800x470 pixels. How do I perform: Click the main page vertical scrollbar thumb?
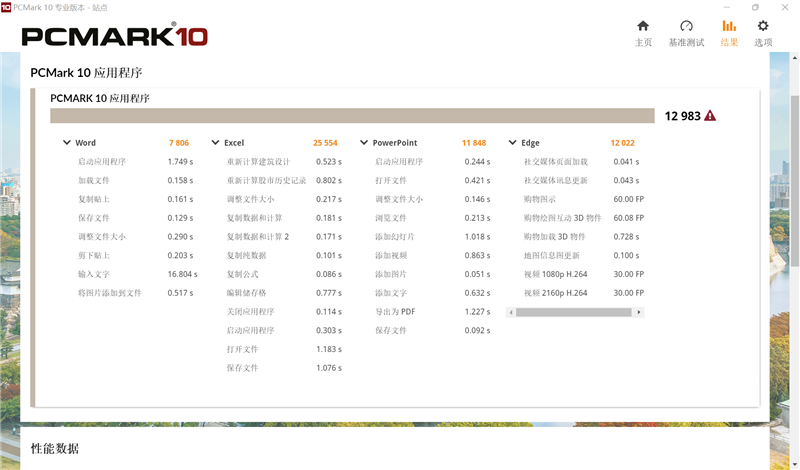[x=795, y=181]
